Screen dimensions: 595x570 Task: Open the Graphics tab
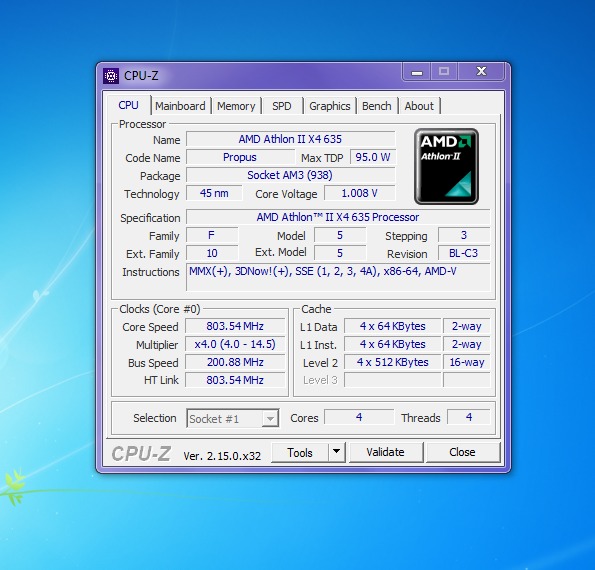(329, 106)
